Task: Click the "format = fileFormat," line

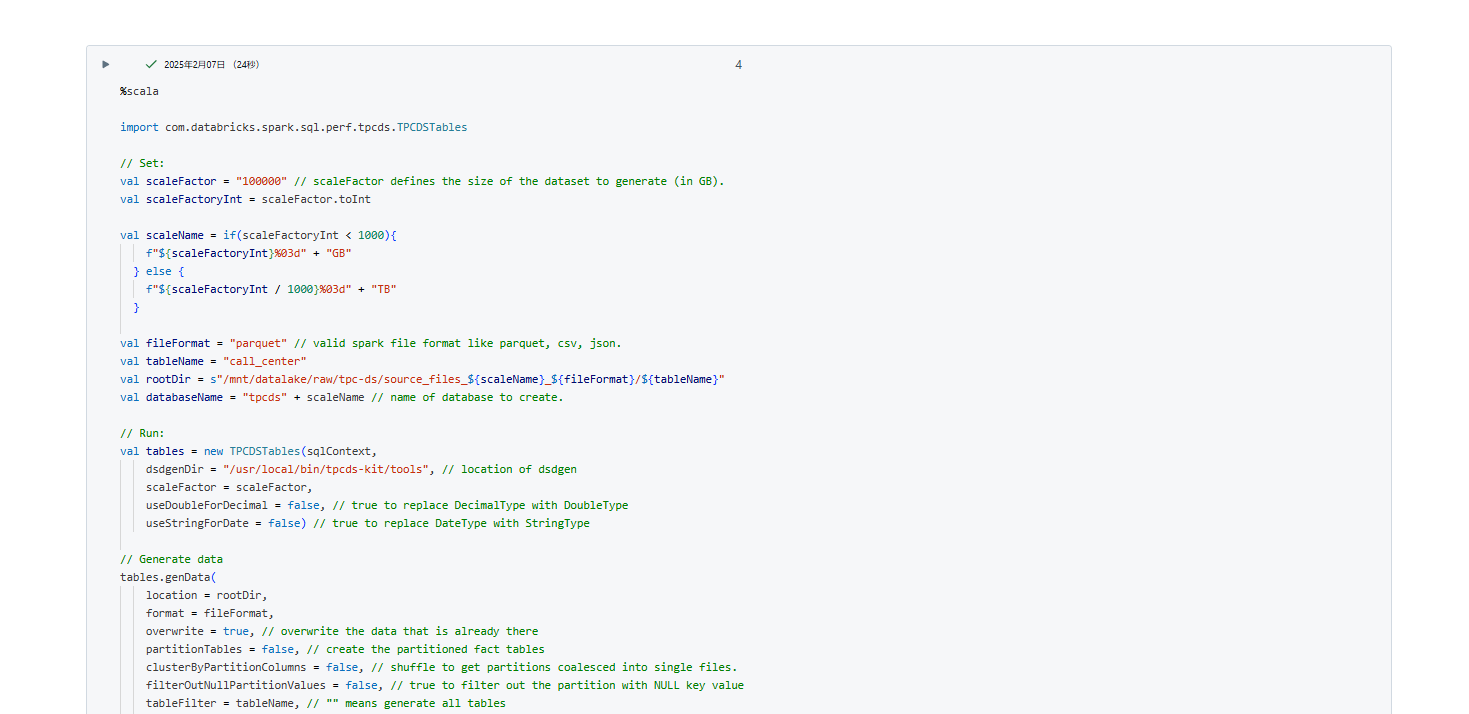Action: tap(210, 613)
